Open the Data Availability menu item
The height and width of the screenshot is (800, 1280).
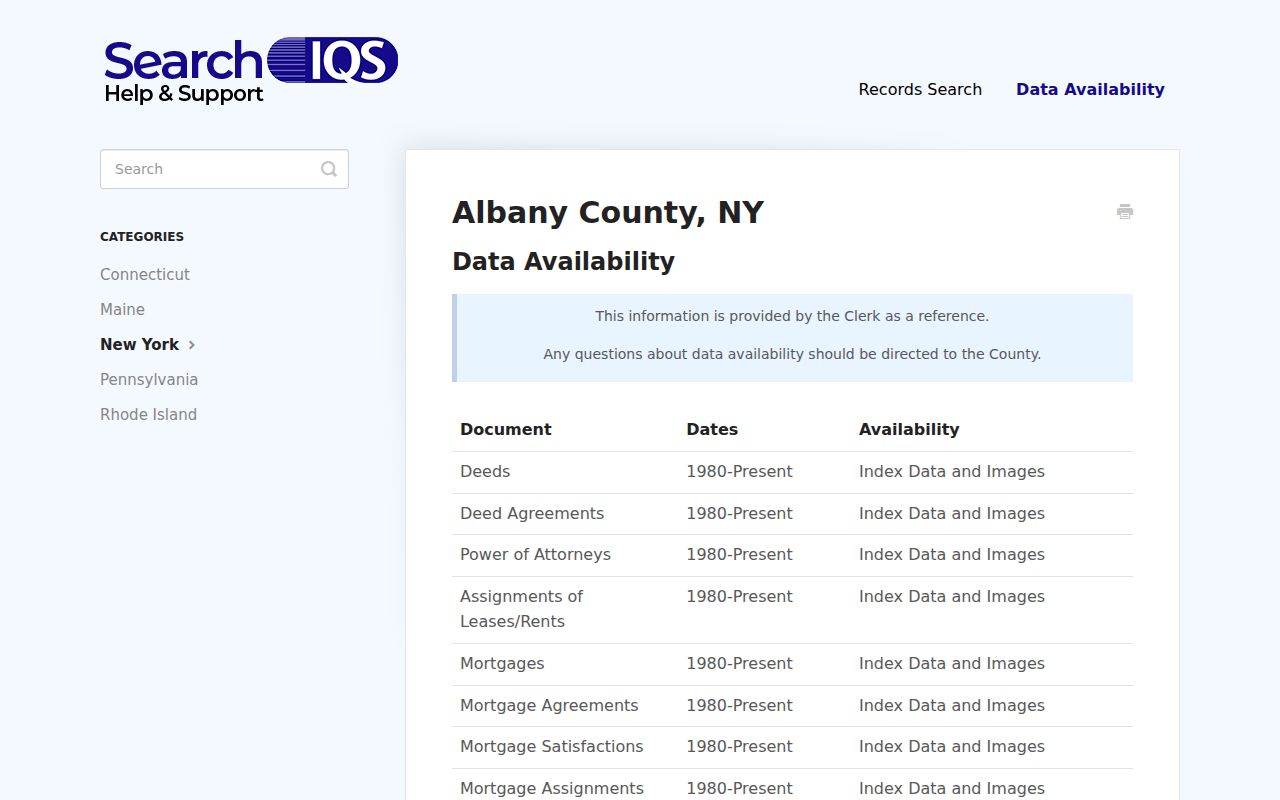[1090, 89]
